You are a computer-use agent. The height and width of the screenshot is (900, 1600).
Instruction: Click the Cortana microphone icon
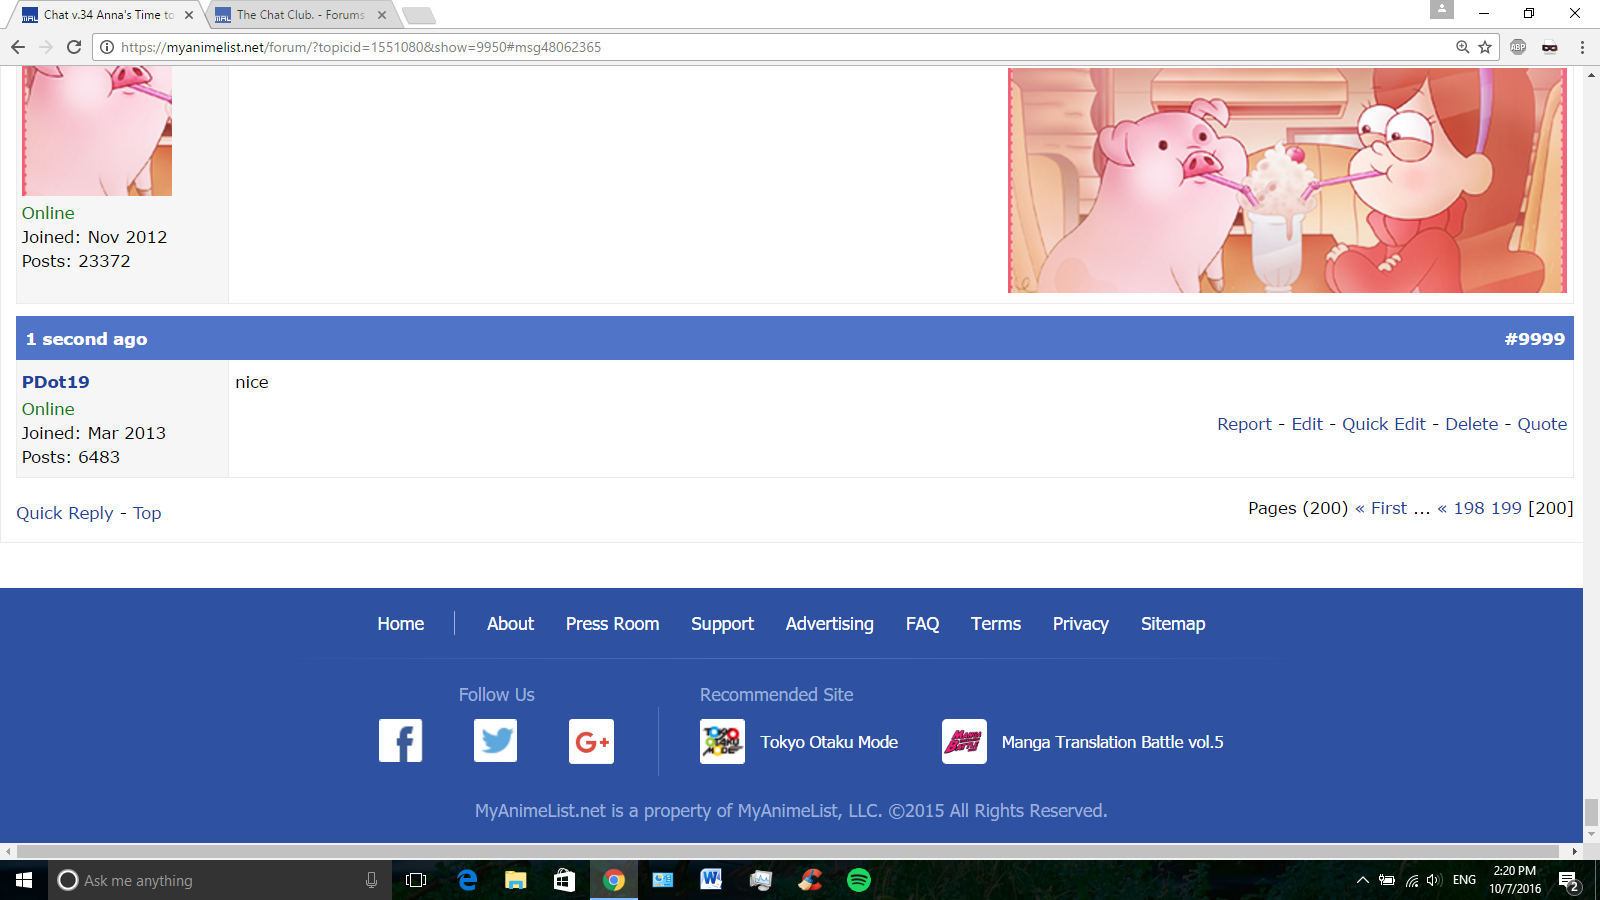pos(371,880)
